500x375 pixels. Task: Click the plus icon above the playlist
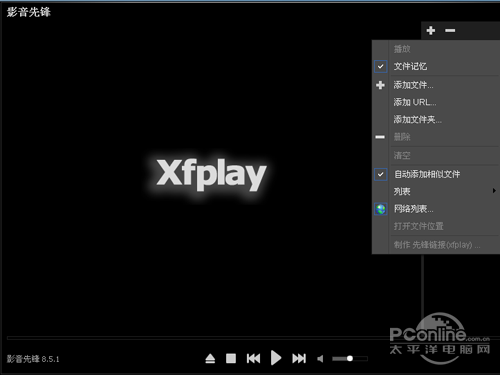pos(431,30)
